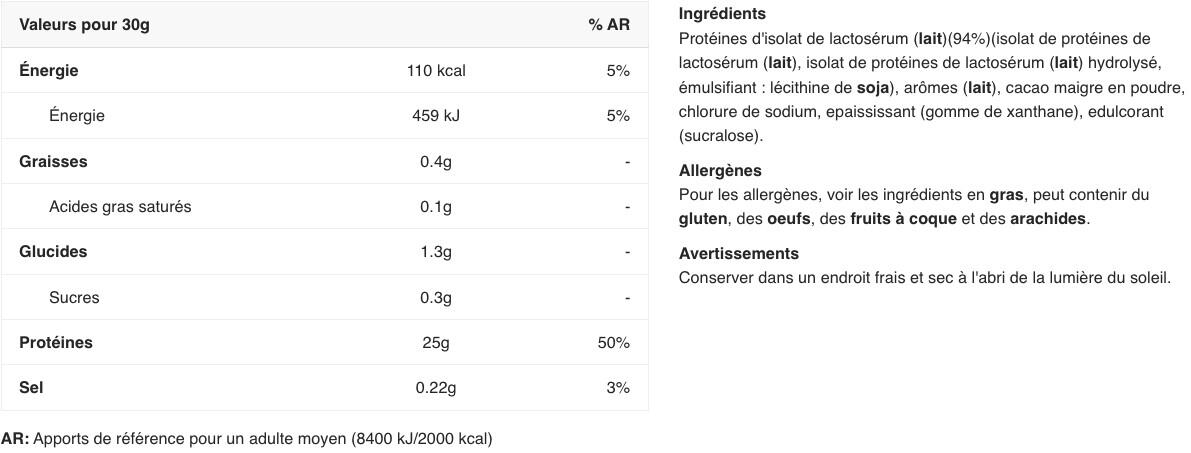
Task: Click the "% AR" column header
Action: (x=608, y=25)
